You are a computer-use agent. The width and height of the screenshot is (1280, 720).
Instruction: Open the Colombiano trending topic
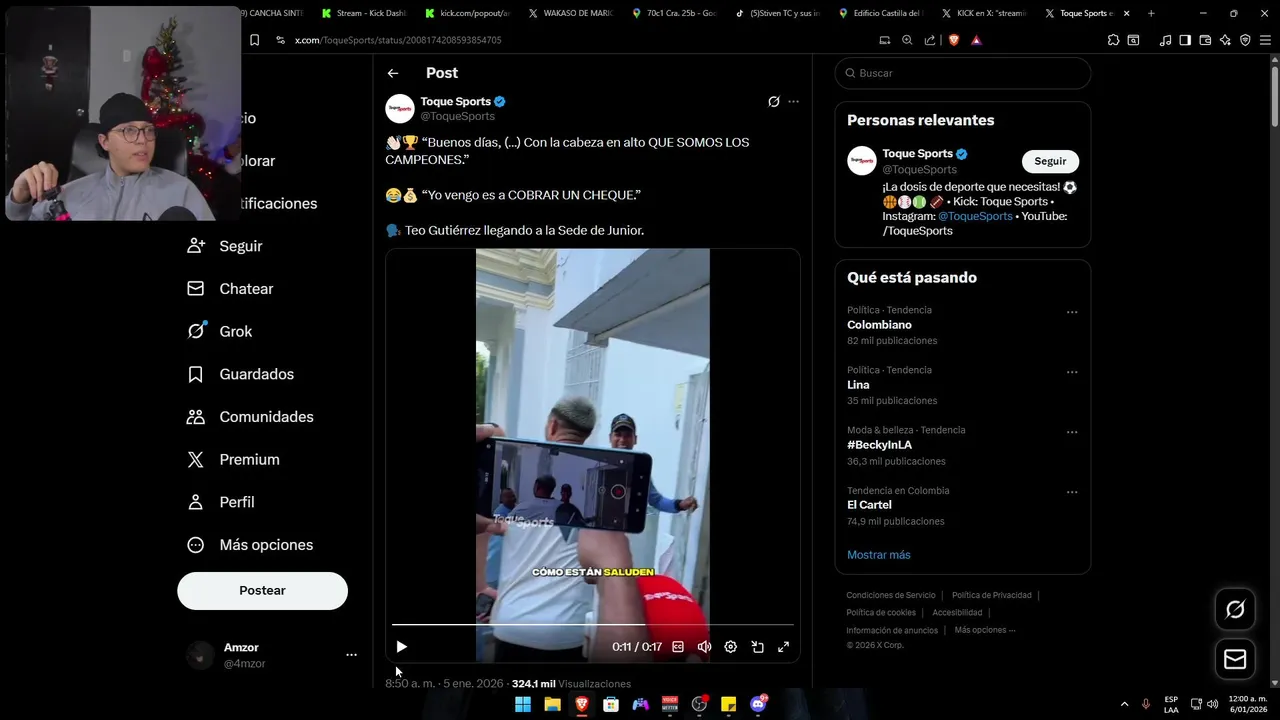pyautogui.click(x=879, y=325)
